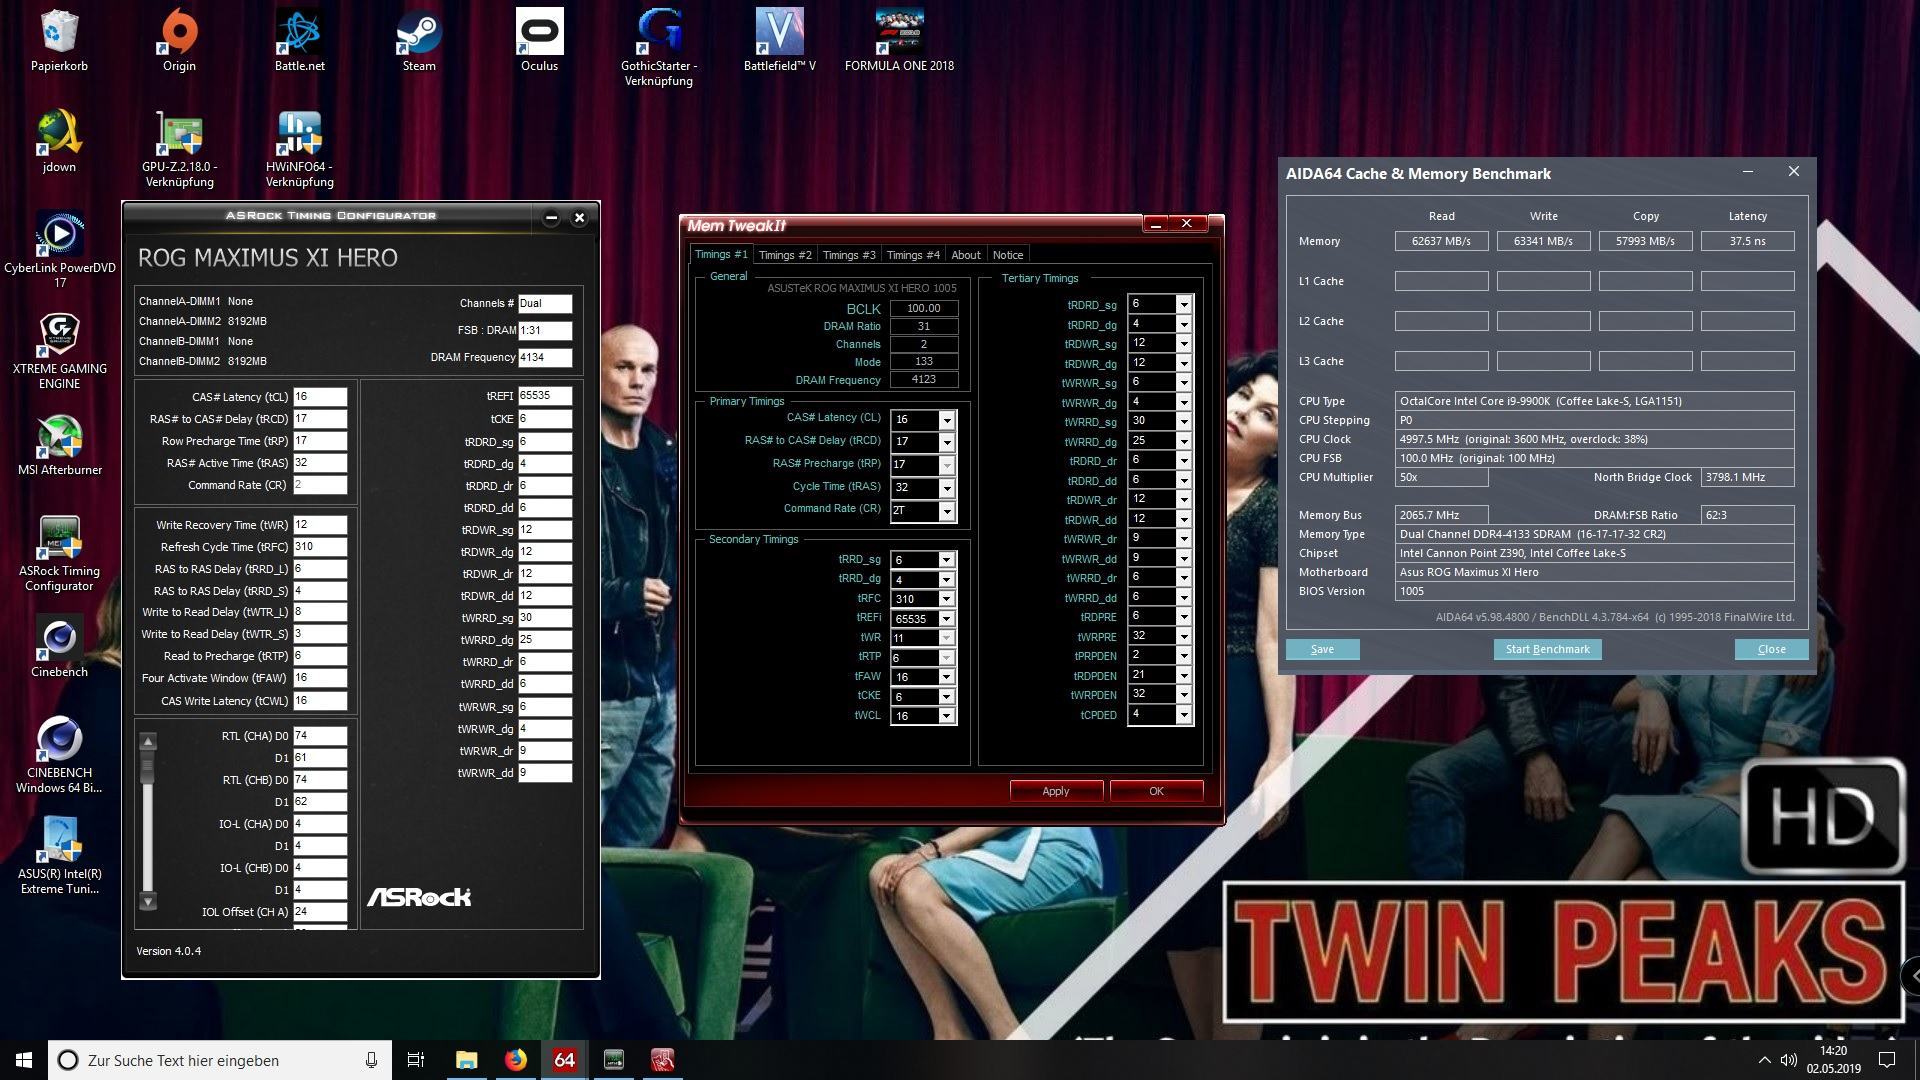This screenshot has width=1920, height=1080.
Task: Expand RAS# to CAS# Delay (tRCD) dropdown
Action: 946,442
